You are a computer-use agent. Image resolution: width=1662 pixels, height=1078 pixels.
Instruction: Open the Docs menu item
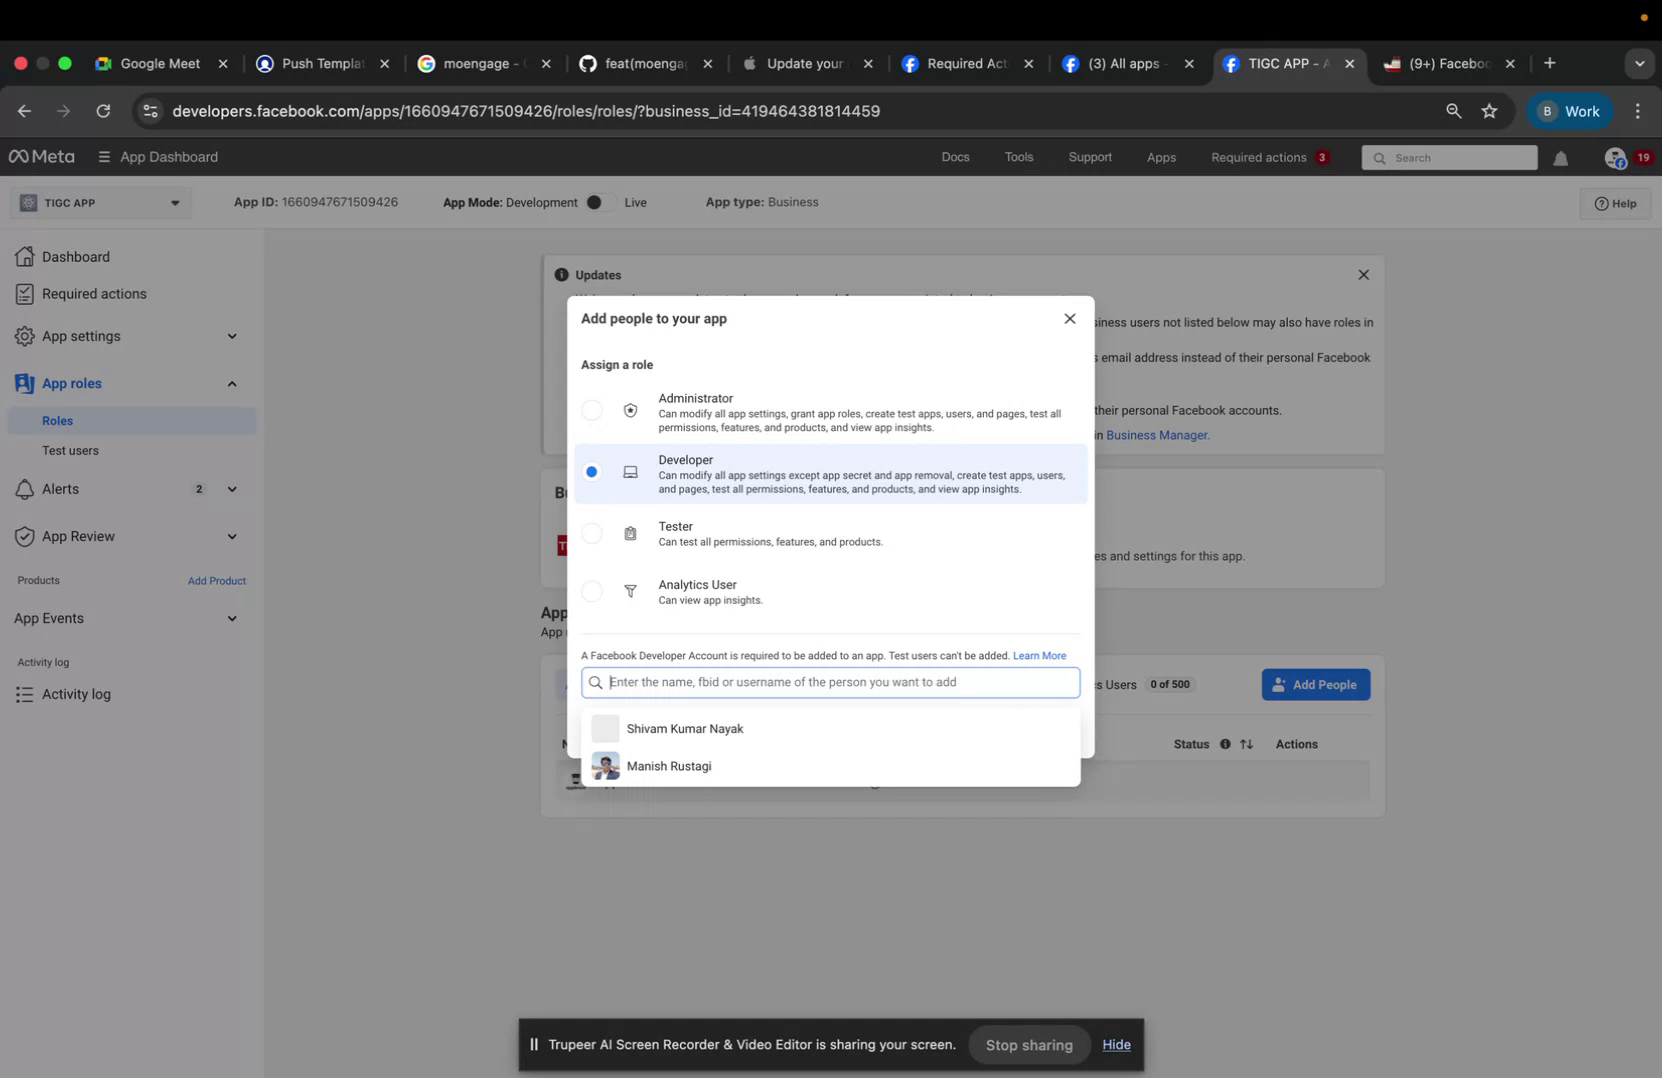[x=955, y=157]
